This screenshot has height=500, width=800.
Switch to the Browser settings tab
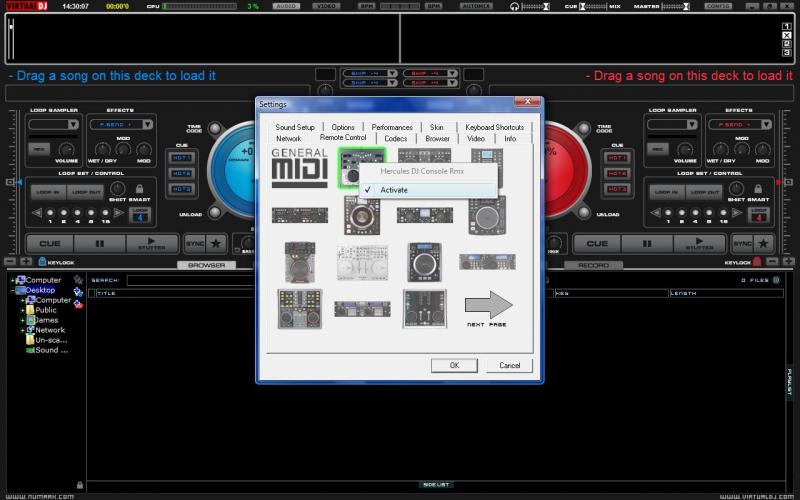click(x=437, y=138)
